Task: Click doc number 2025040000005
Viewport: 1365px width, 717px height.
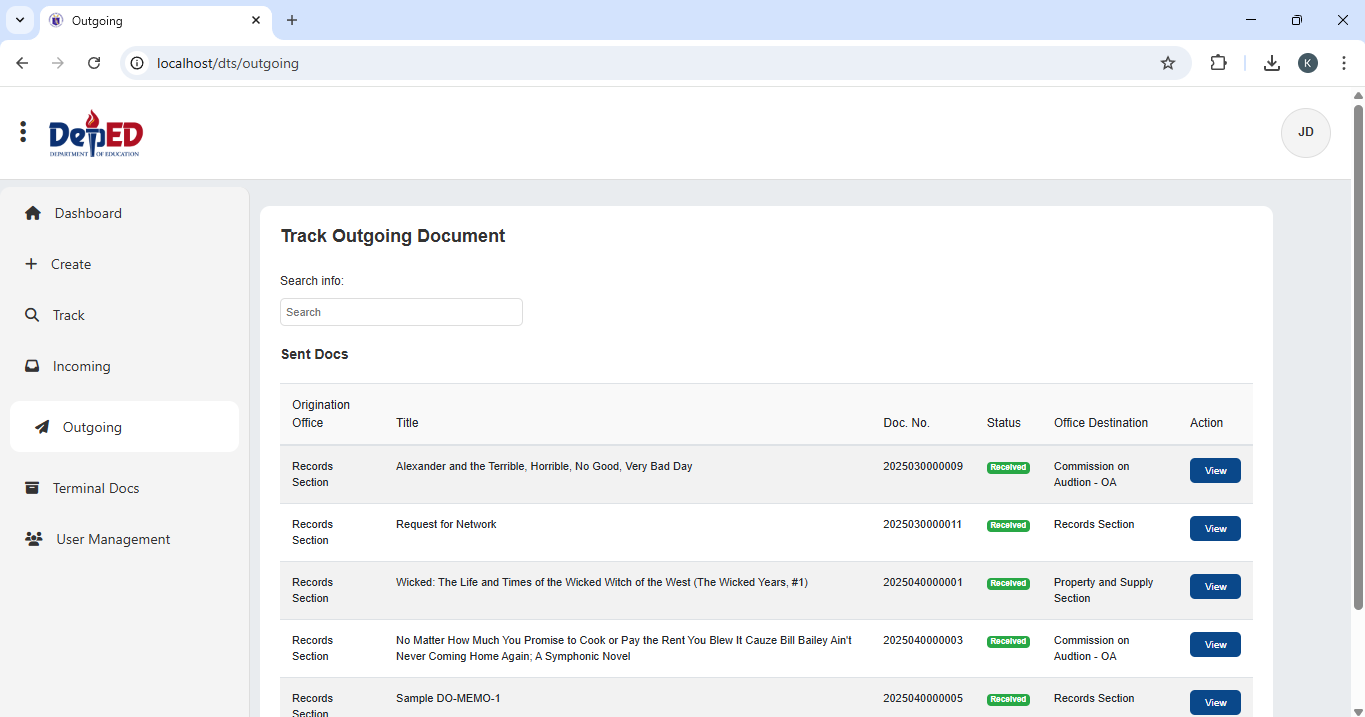Action: coord(923,698)
